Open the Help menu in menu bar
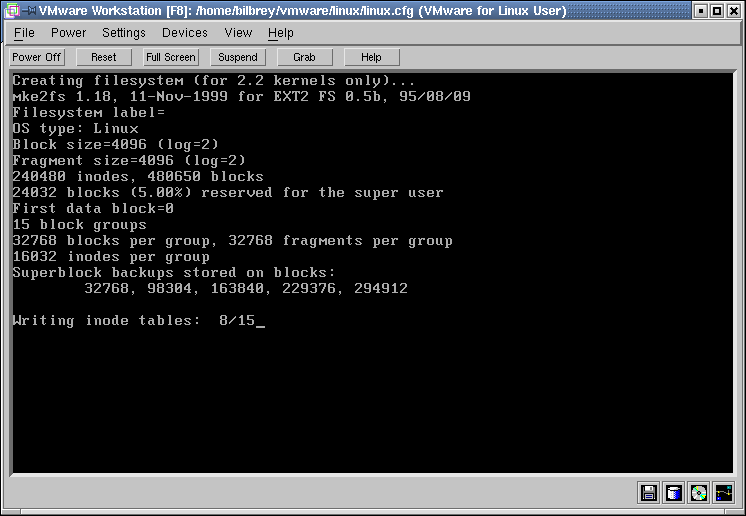This screenshot has height=516, width=746. 281,33
